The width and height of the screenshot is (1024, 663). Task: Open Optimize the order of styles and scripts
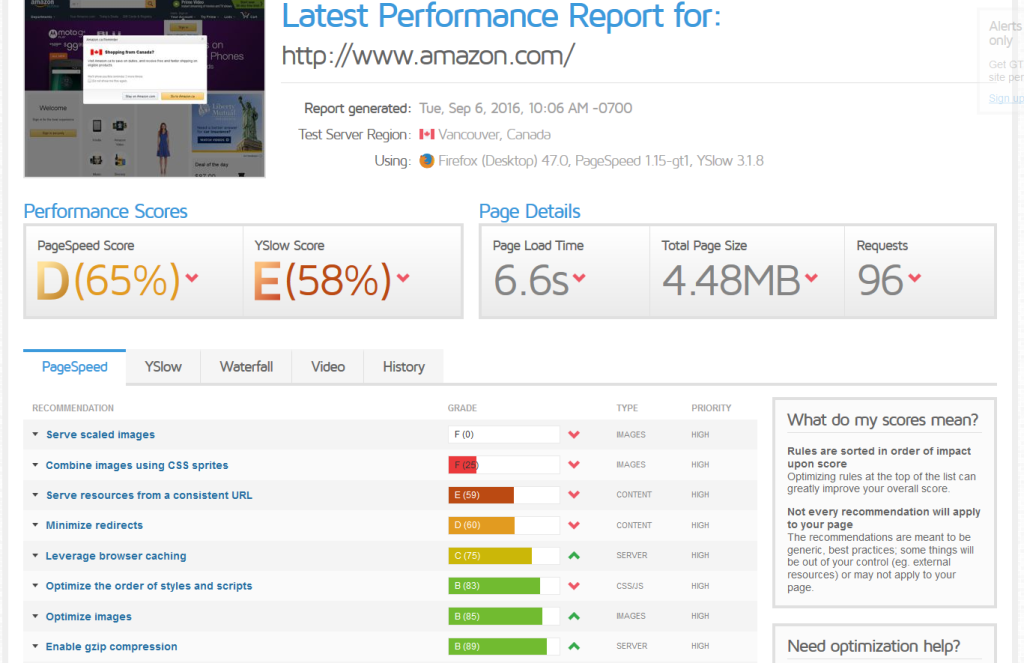149,586
